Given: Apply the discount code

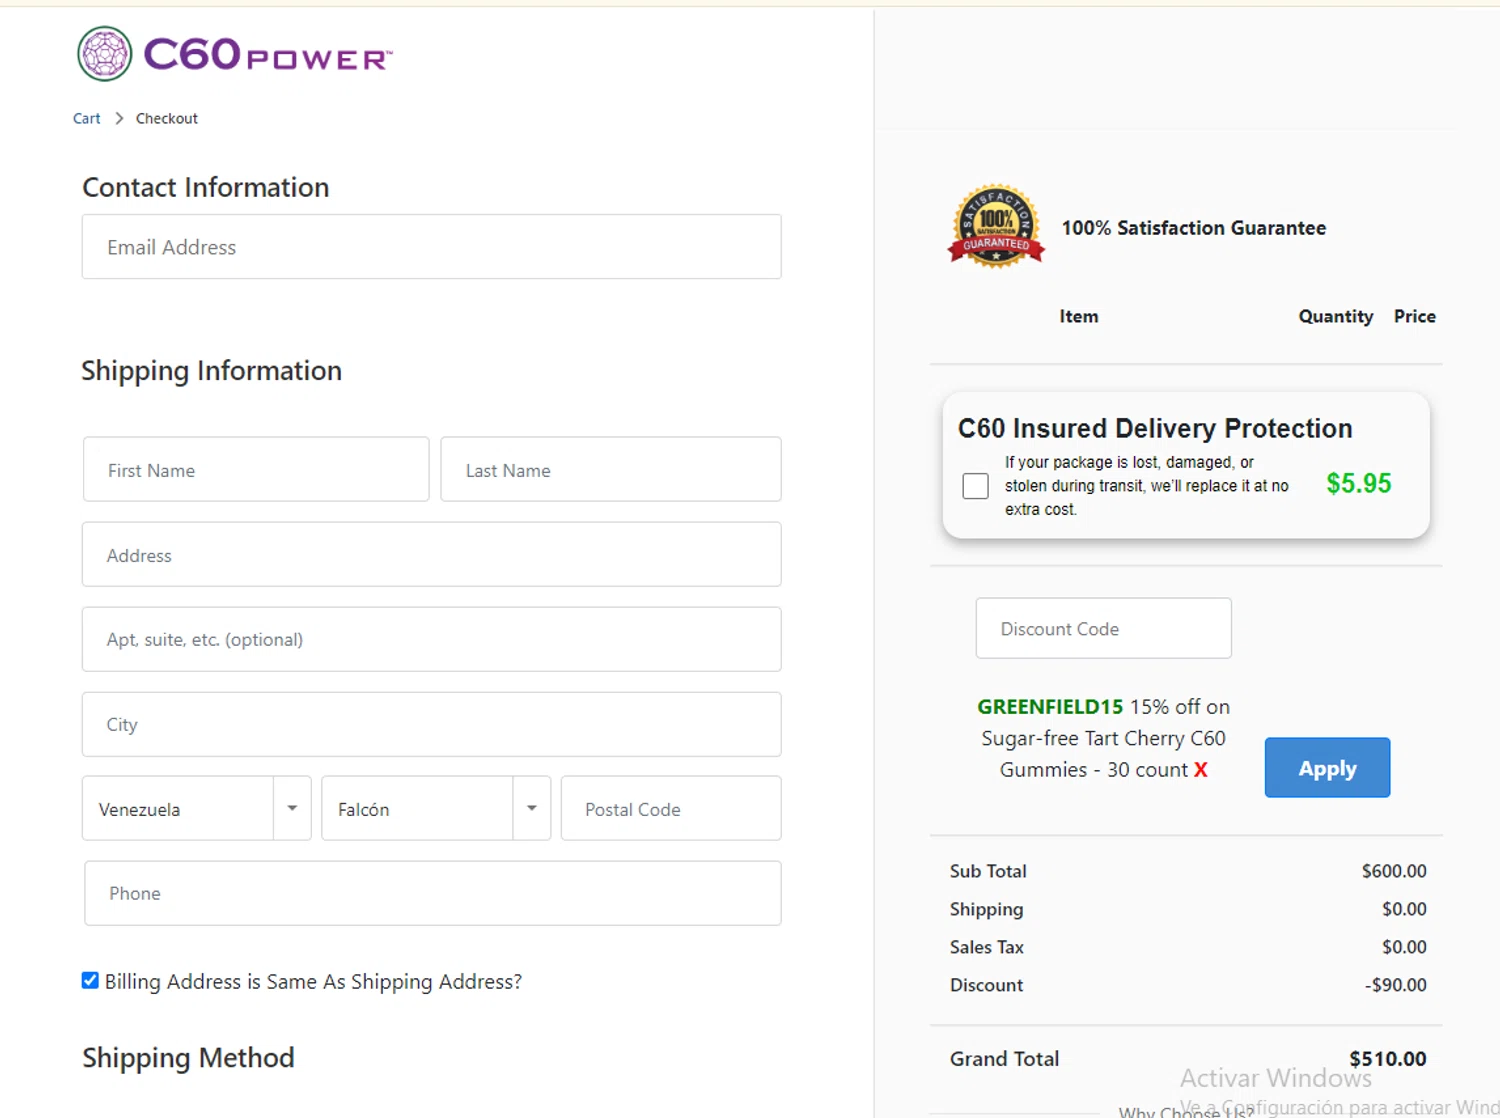Looking at the screenshot, I should (x=1327, y=767).
